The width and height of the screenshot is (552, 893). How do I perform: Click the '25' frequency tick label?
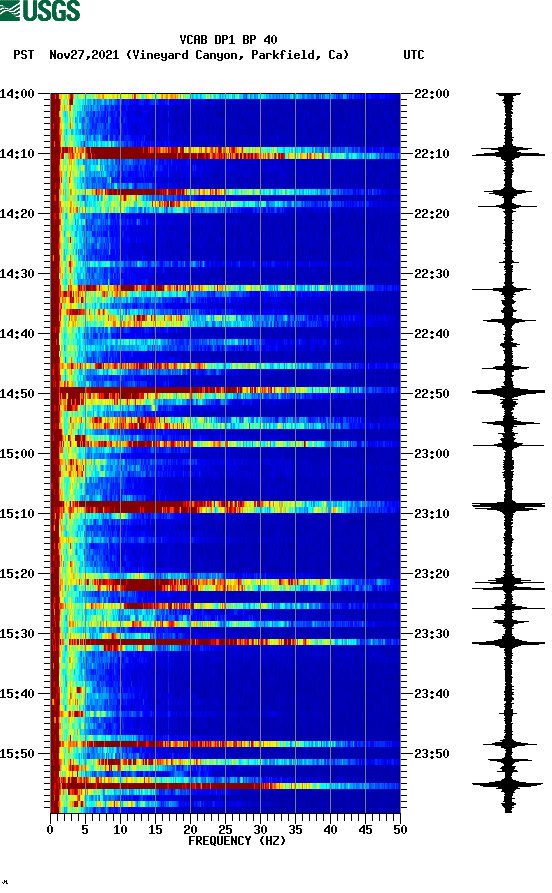[x=225, y=830]
